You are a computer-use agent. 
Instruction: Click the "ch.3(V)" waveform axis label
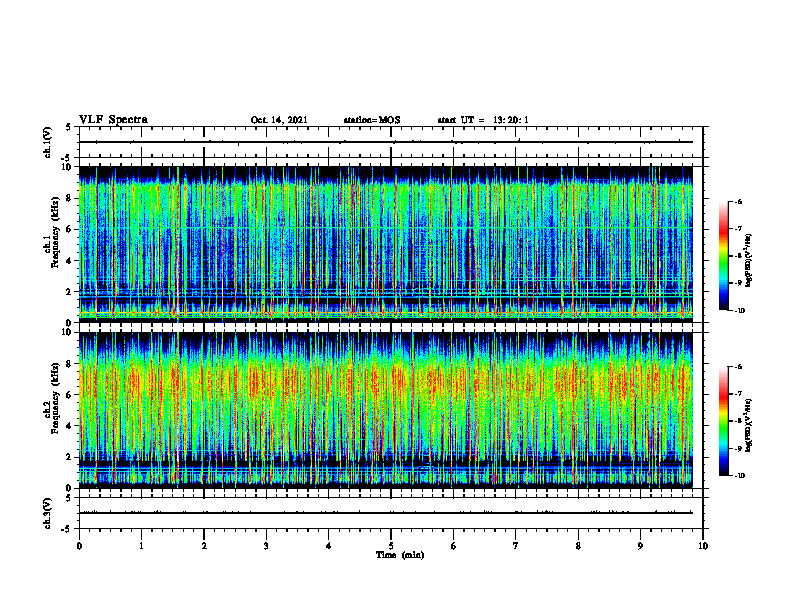coord(48,513)
